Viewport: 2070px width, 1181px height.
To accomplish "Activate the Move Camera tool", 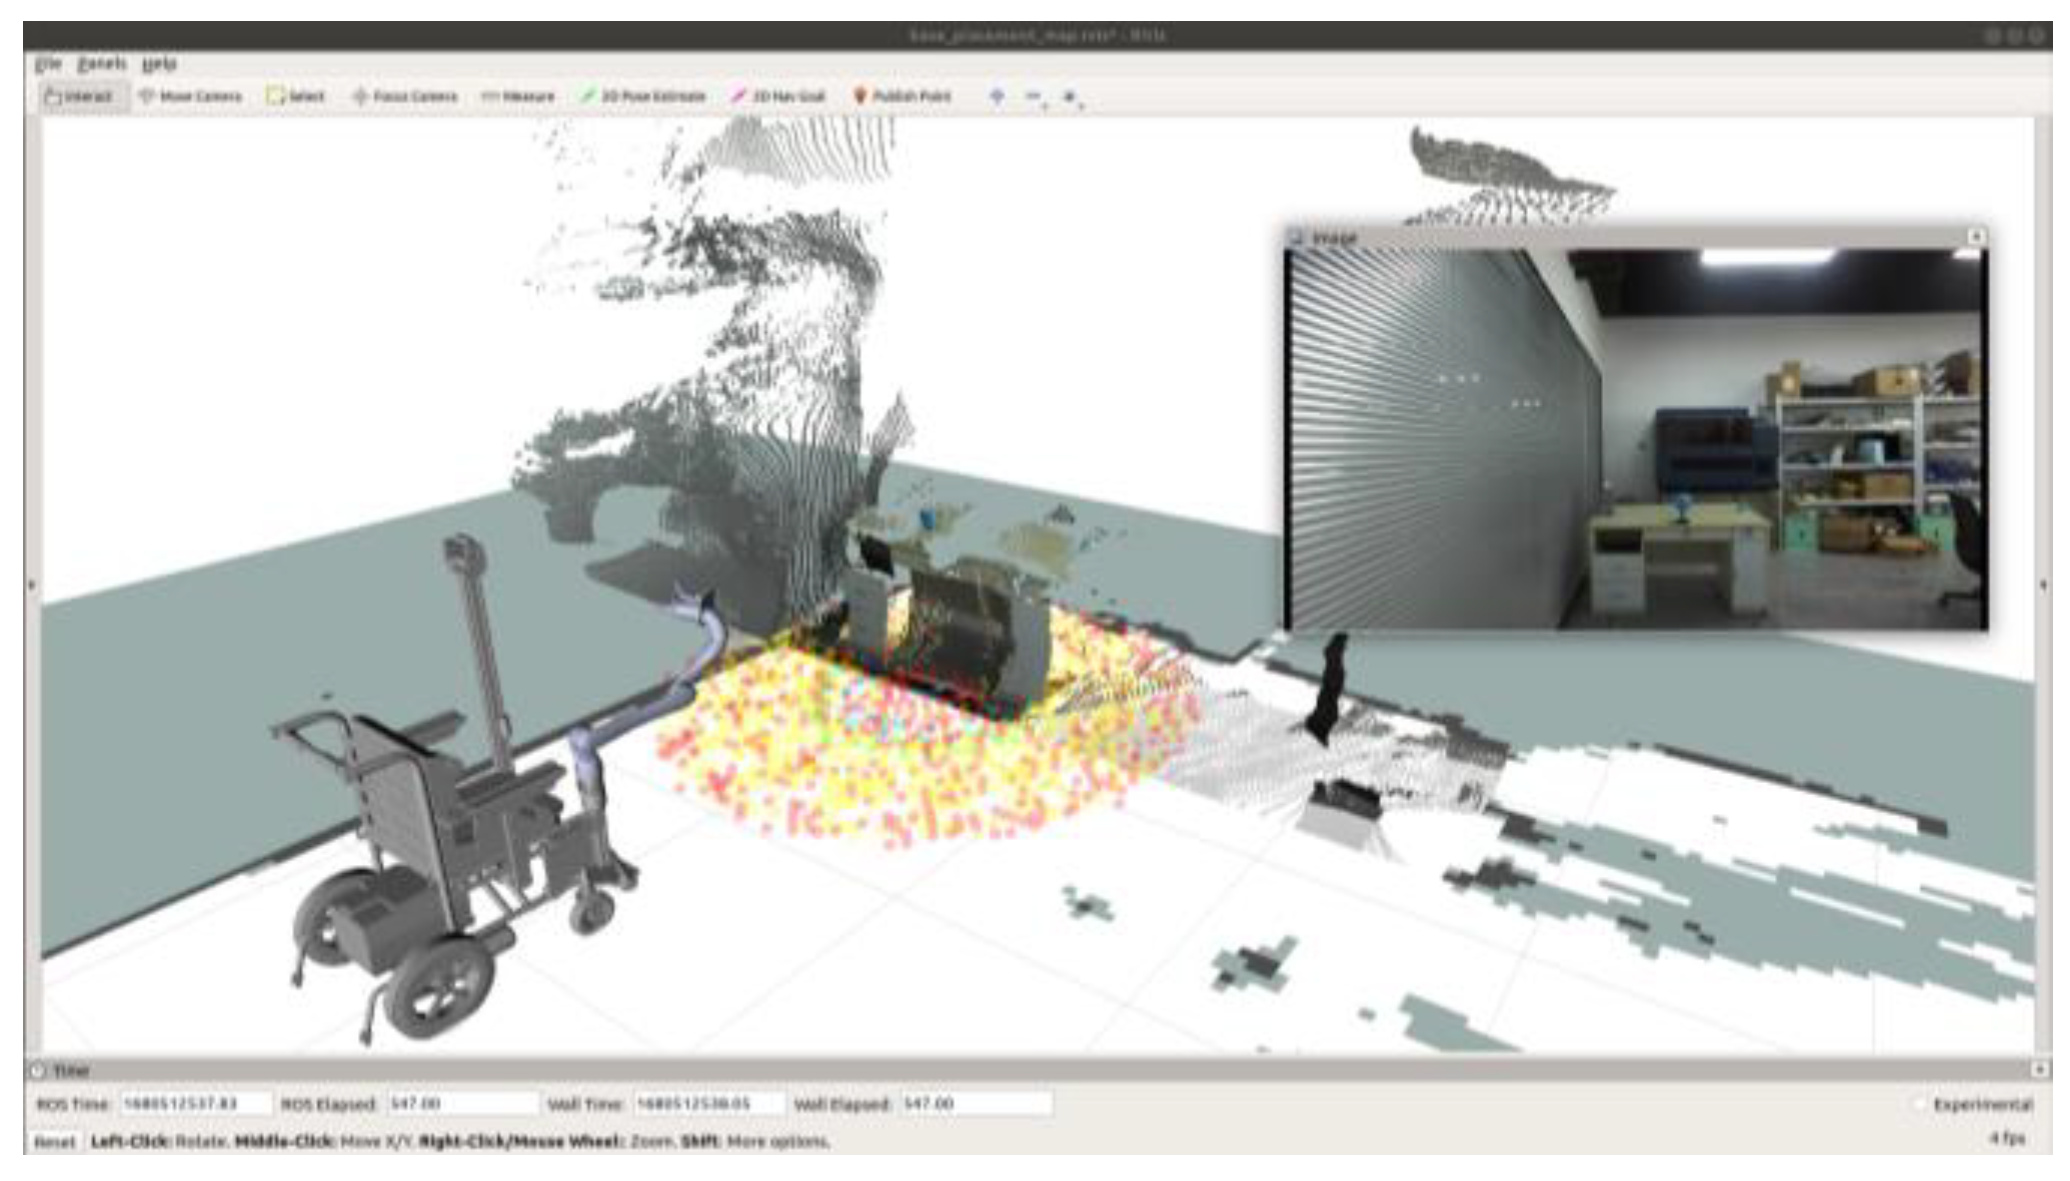I will [190, 96].
